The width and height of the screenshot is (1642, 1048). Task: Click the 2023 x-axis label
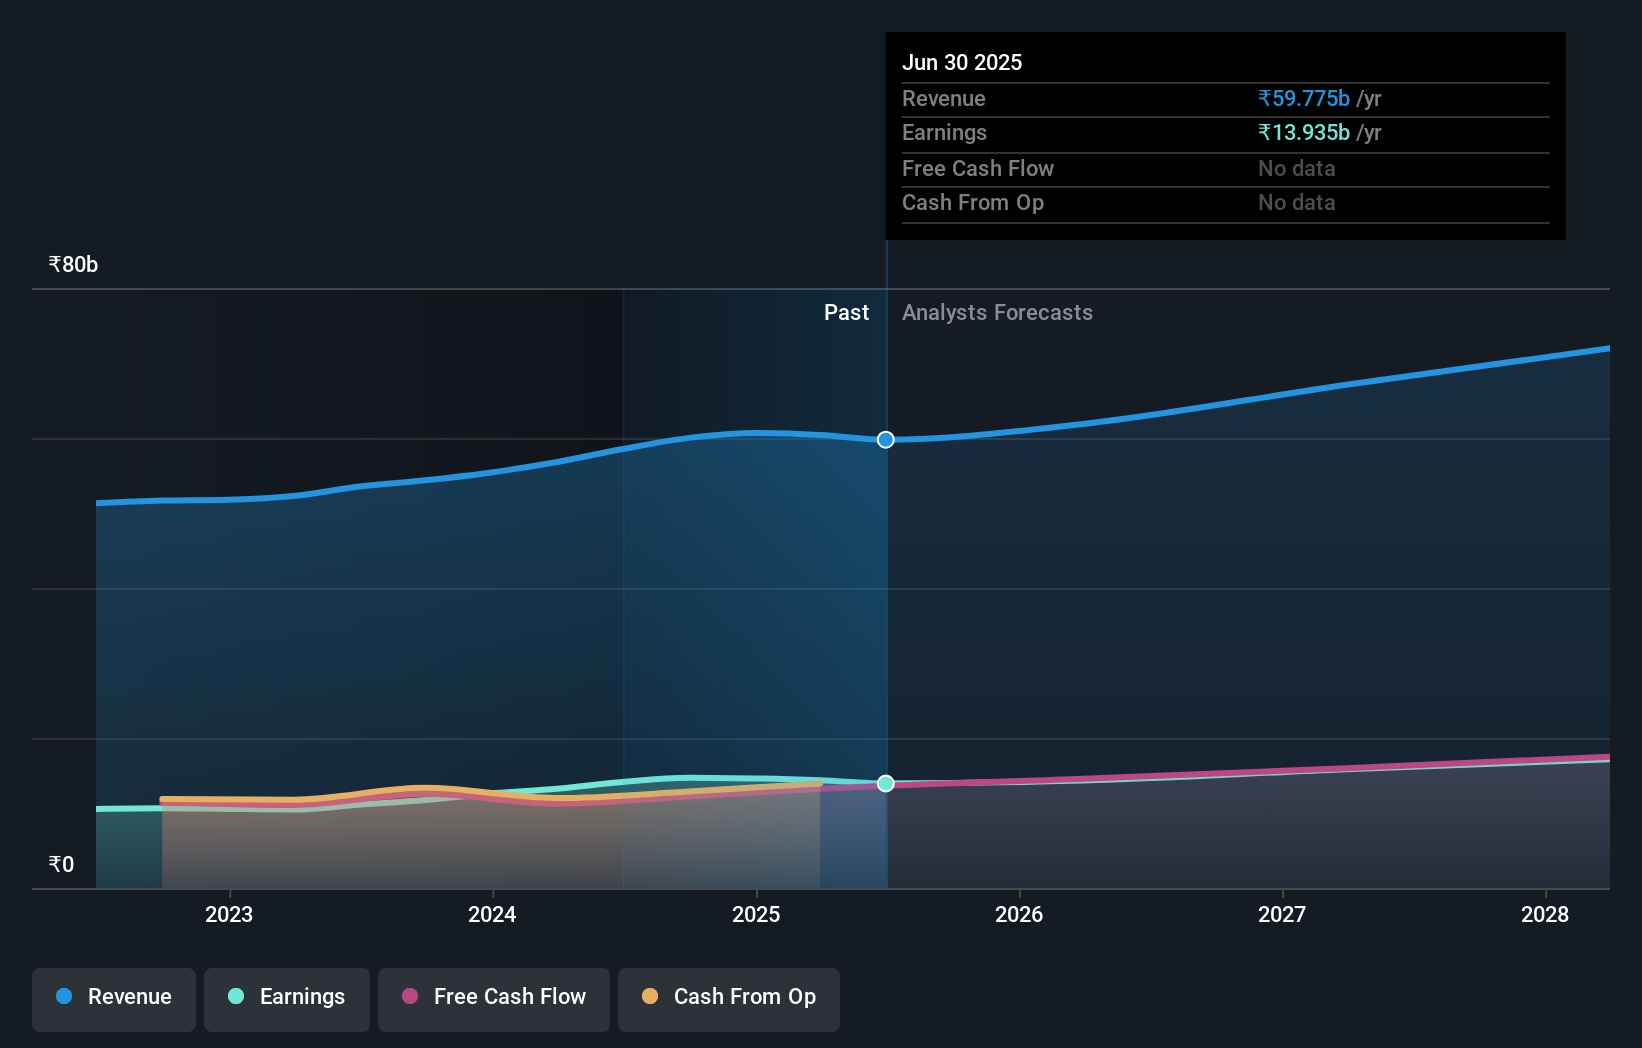tap(229, 914)
